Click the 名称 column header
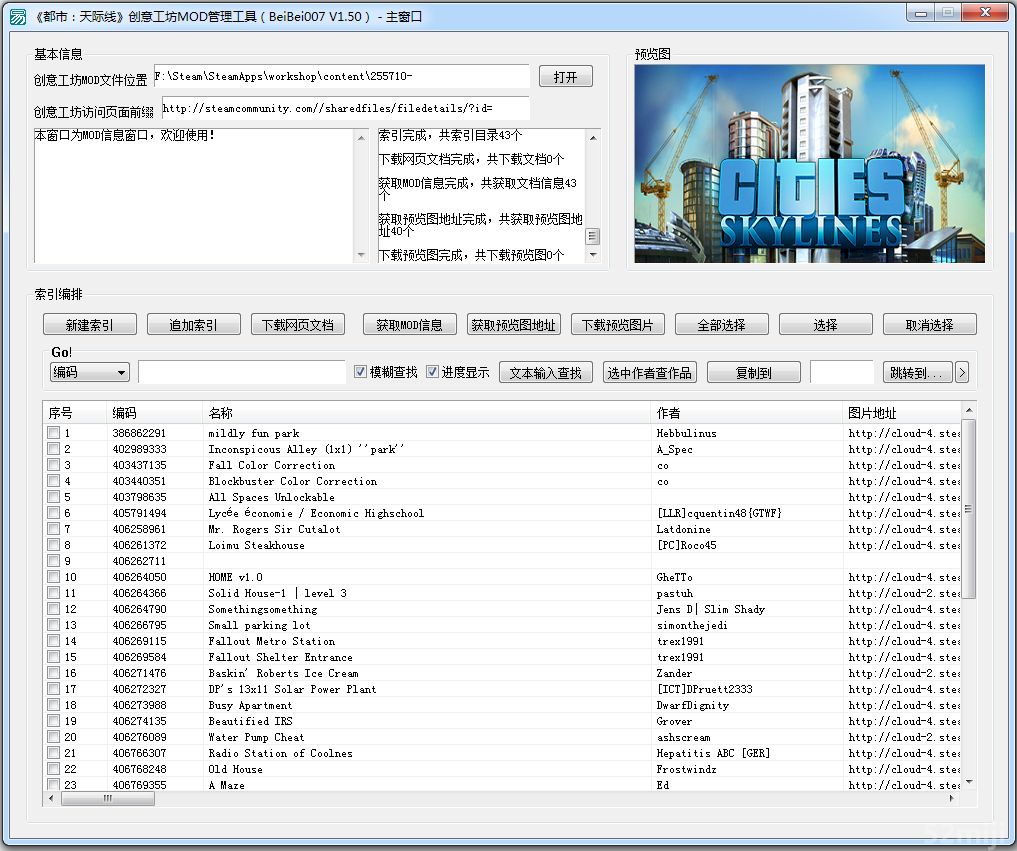This screenshot has height=851, width=1017. (x=426, y=413)
